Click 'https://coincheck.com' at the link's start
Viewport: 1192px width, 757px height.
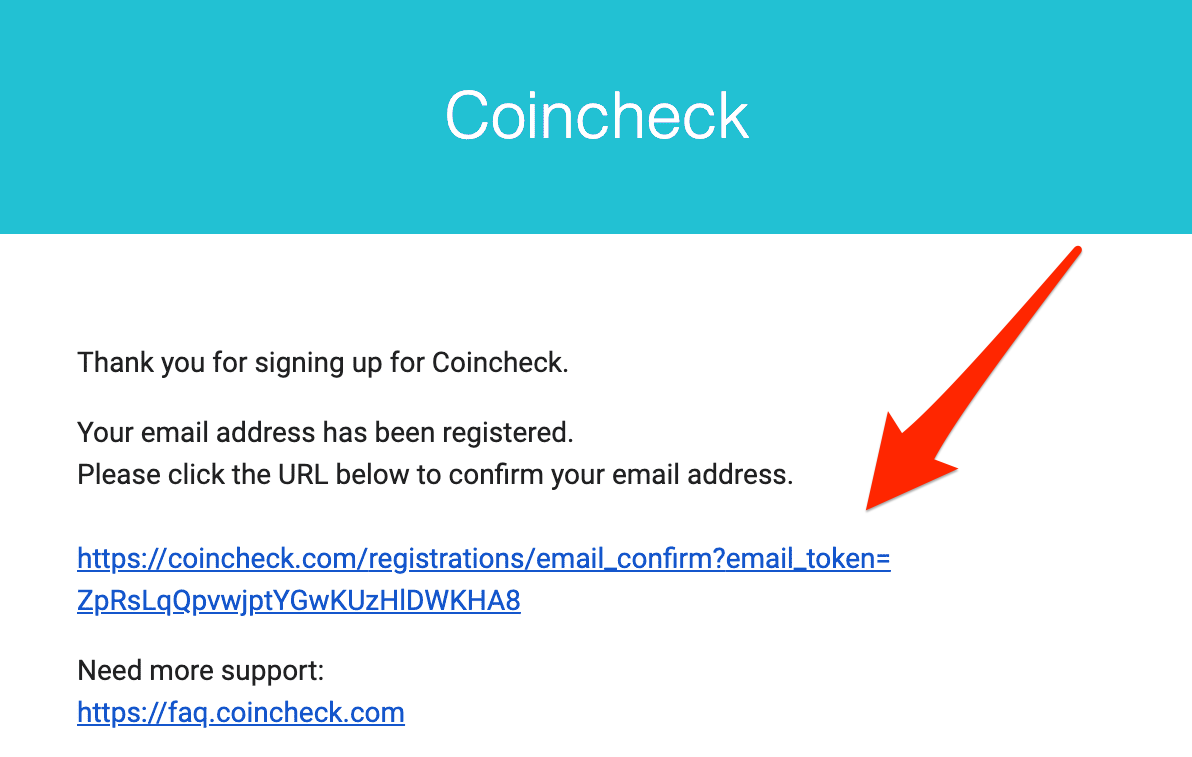(x=219, y=559)
